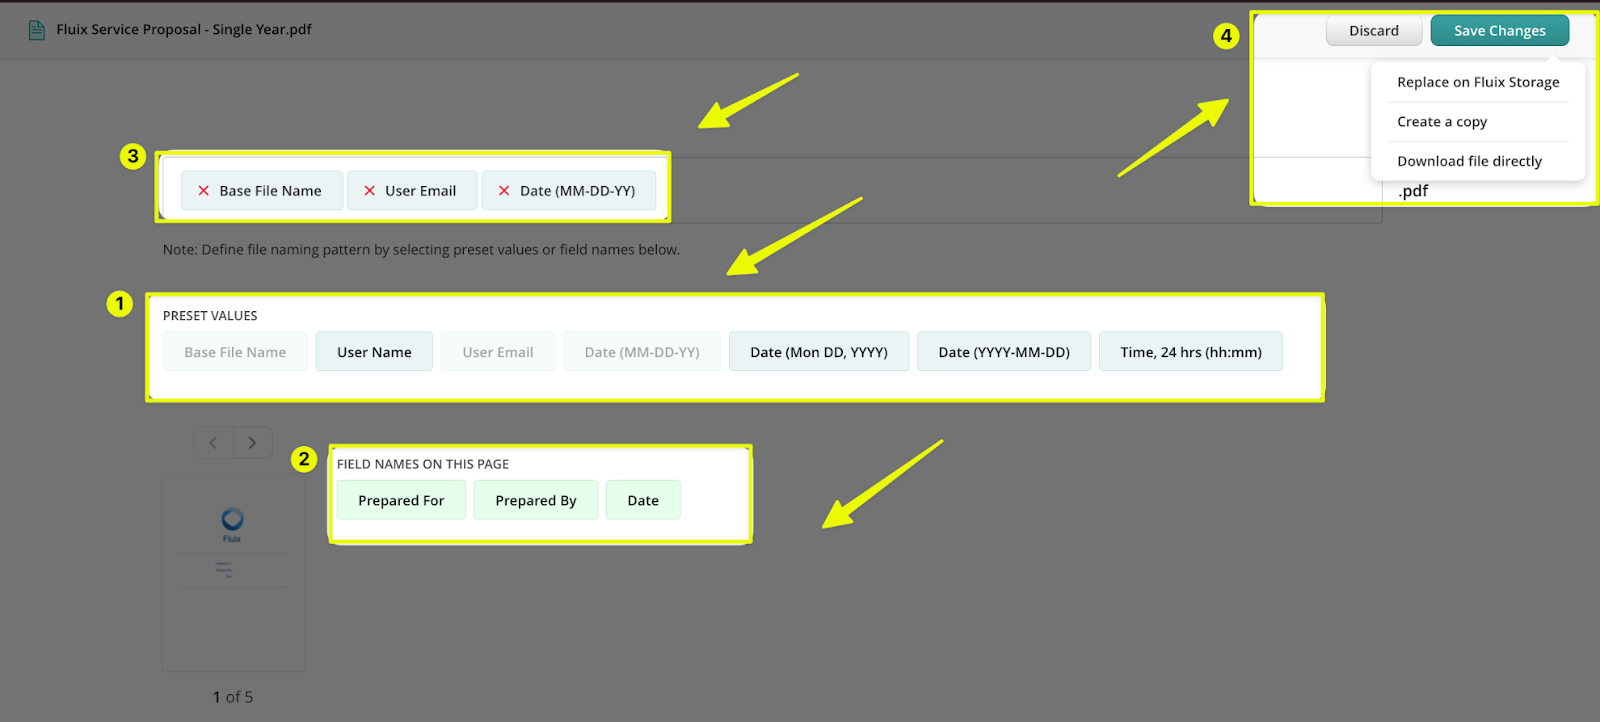Remove the User Email tag
1600x722 pixels.
pos(369,191)
